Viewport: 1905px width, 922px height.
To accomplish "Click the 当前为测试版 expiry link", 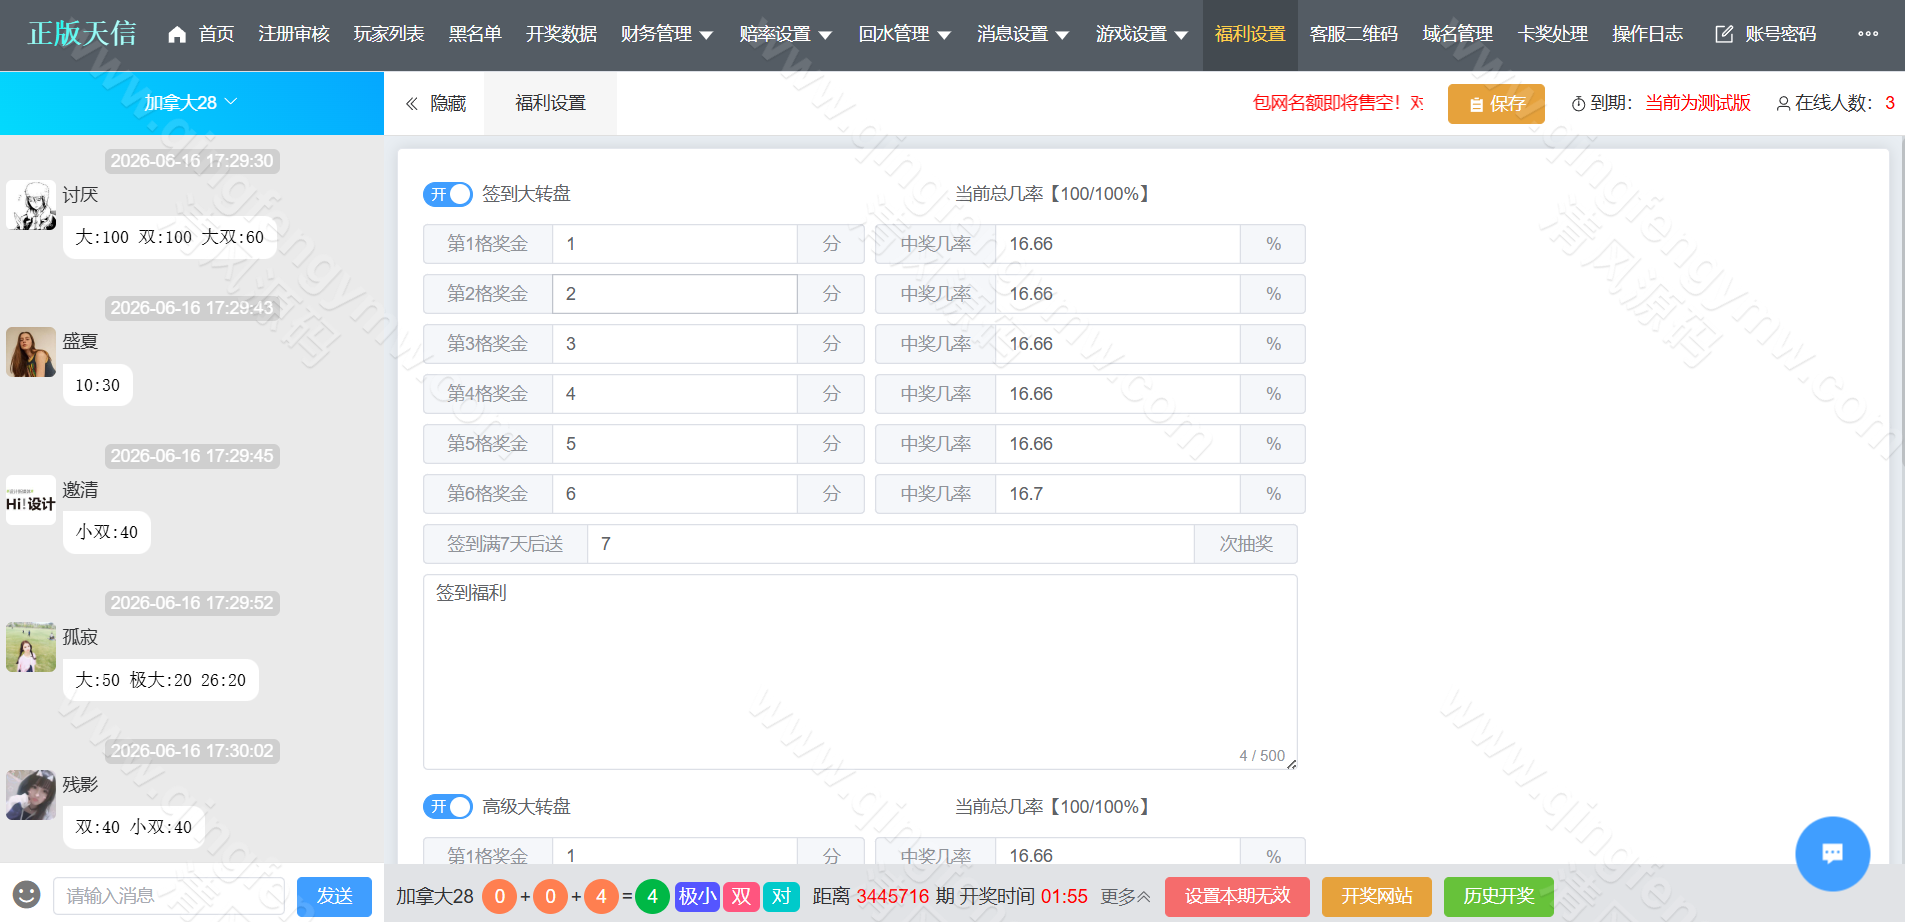I will (x=1698, y=103).
